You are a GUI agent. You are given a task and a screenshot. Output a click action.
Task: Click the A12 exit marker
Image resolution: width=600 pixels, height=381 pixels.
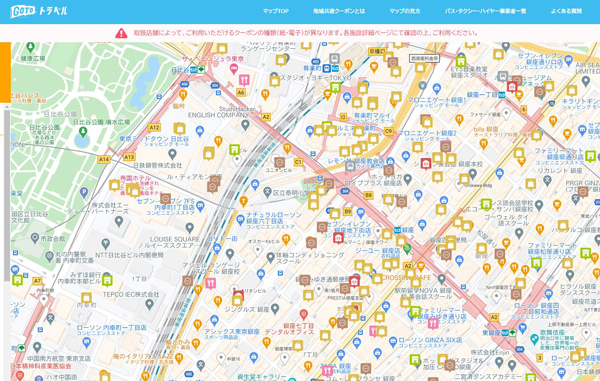coord(154,127)
